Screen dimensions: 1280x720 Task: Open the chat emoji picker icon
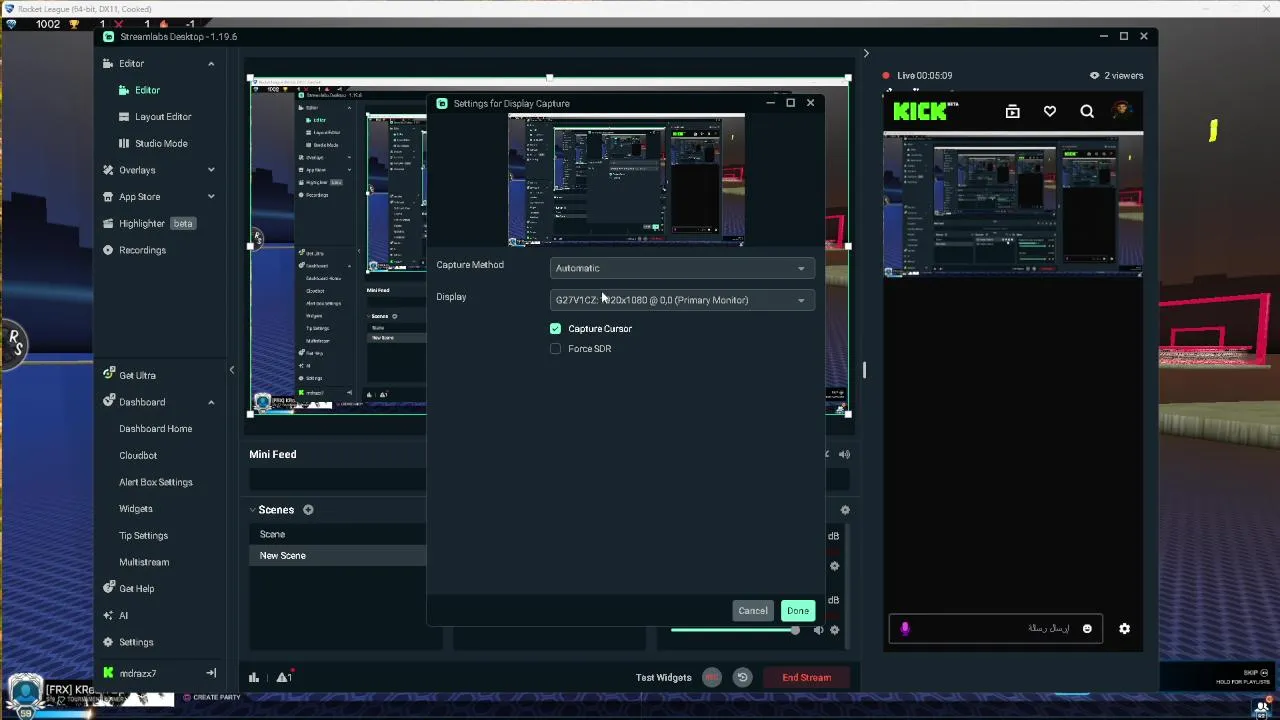[x=1087, y=628]
